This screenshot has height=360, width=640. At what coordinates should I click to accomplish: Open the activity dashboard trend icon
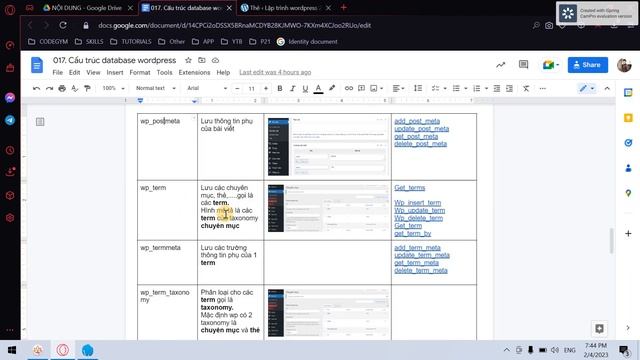500,65
